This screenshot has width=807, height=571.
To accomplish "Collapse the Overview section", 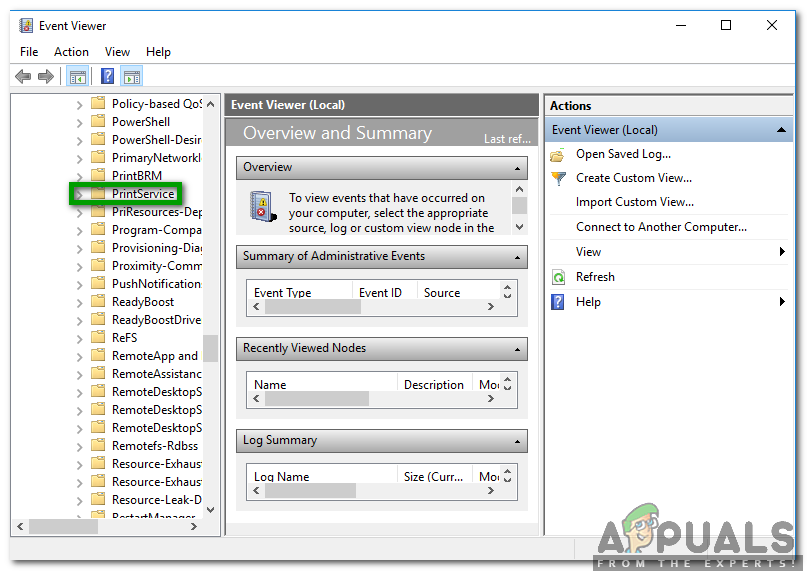I will [517, 168].
